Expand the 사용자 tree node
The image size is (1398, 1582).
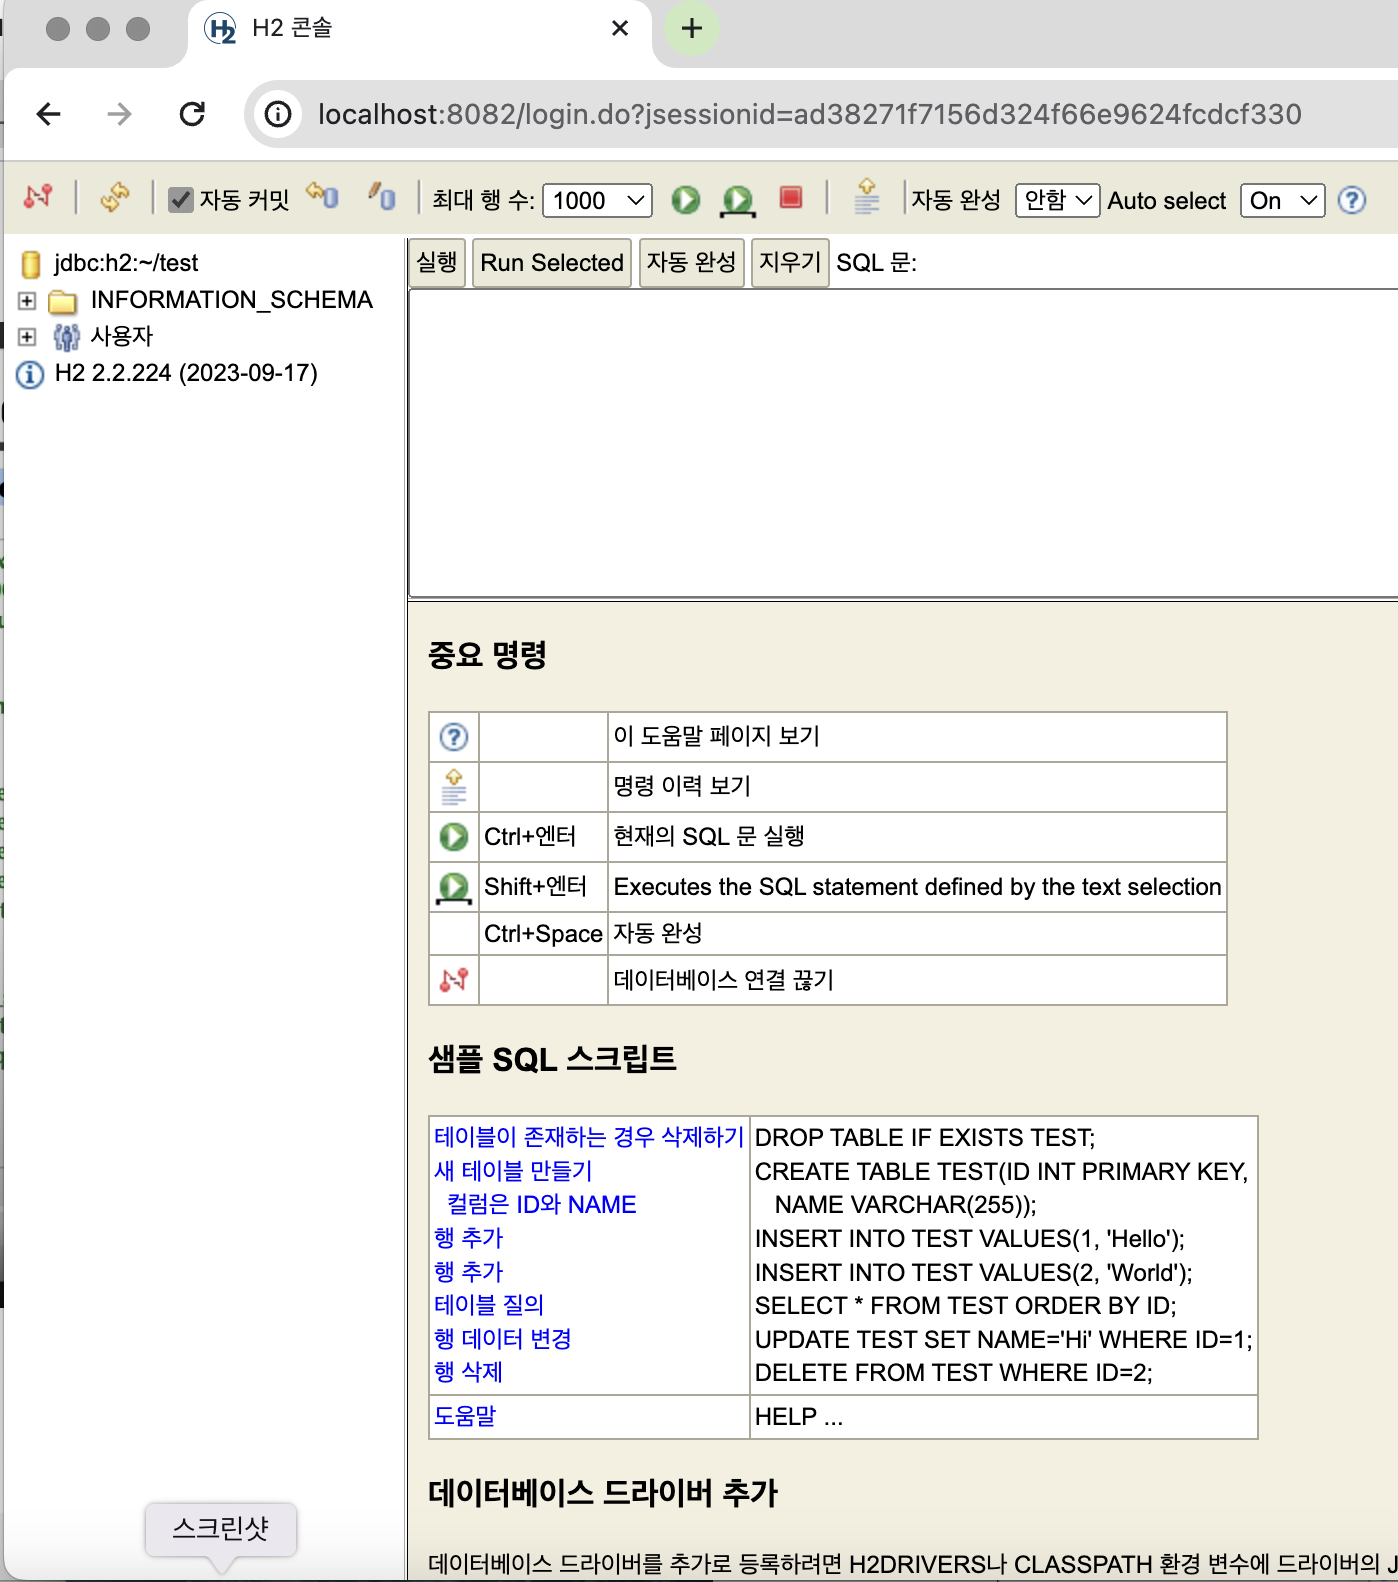click(x=27, y=336)
